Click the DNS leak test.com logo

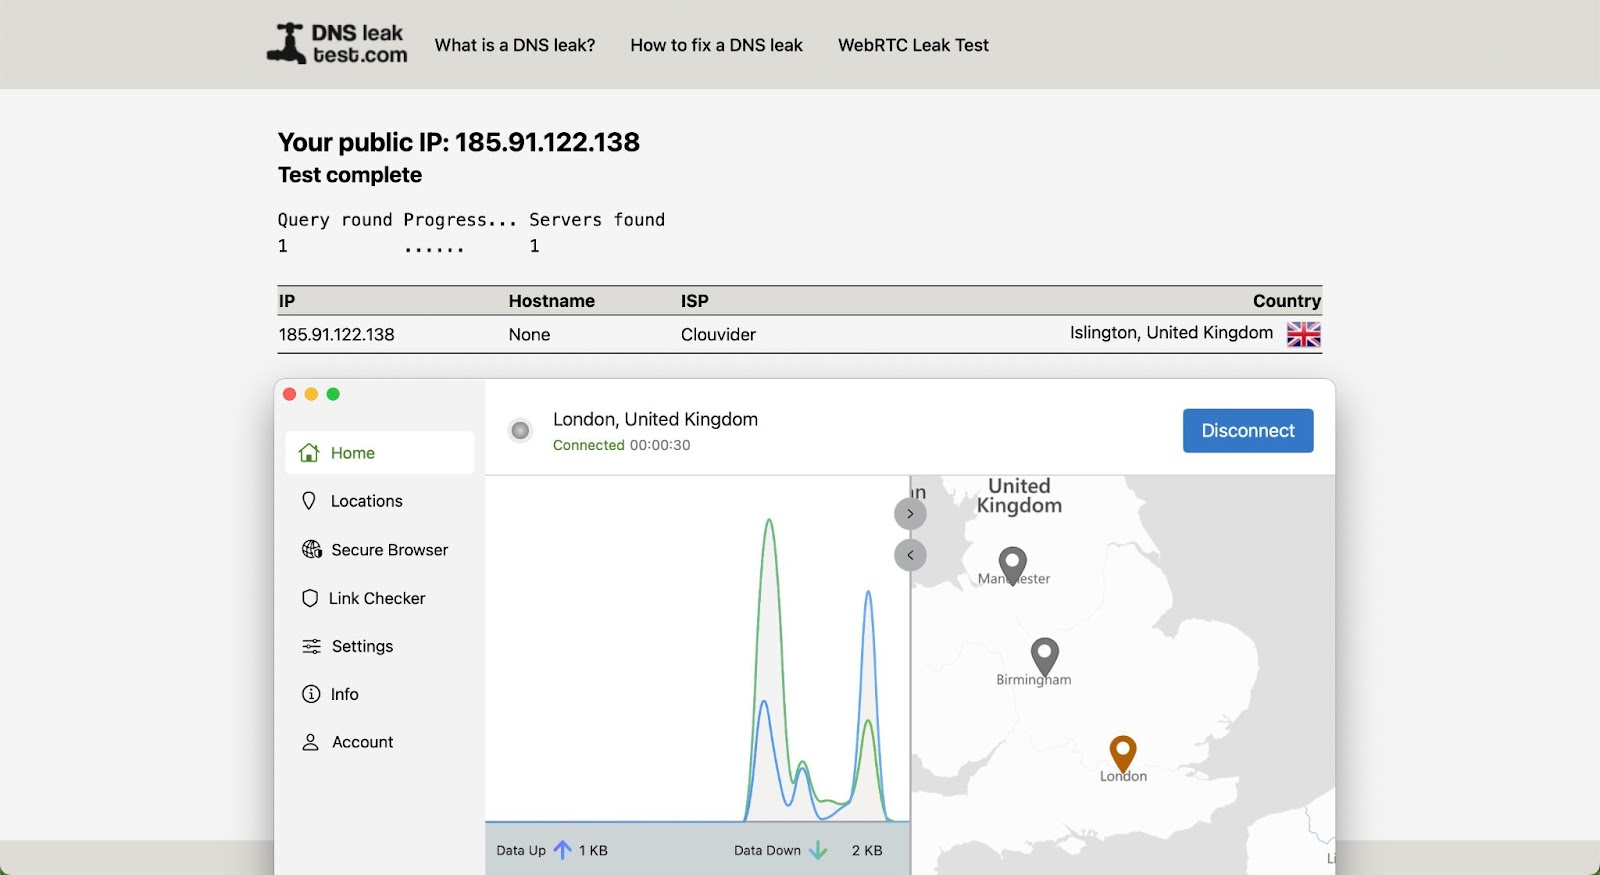[337, 44]
